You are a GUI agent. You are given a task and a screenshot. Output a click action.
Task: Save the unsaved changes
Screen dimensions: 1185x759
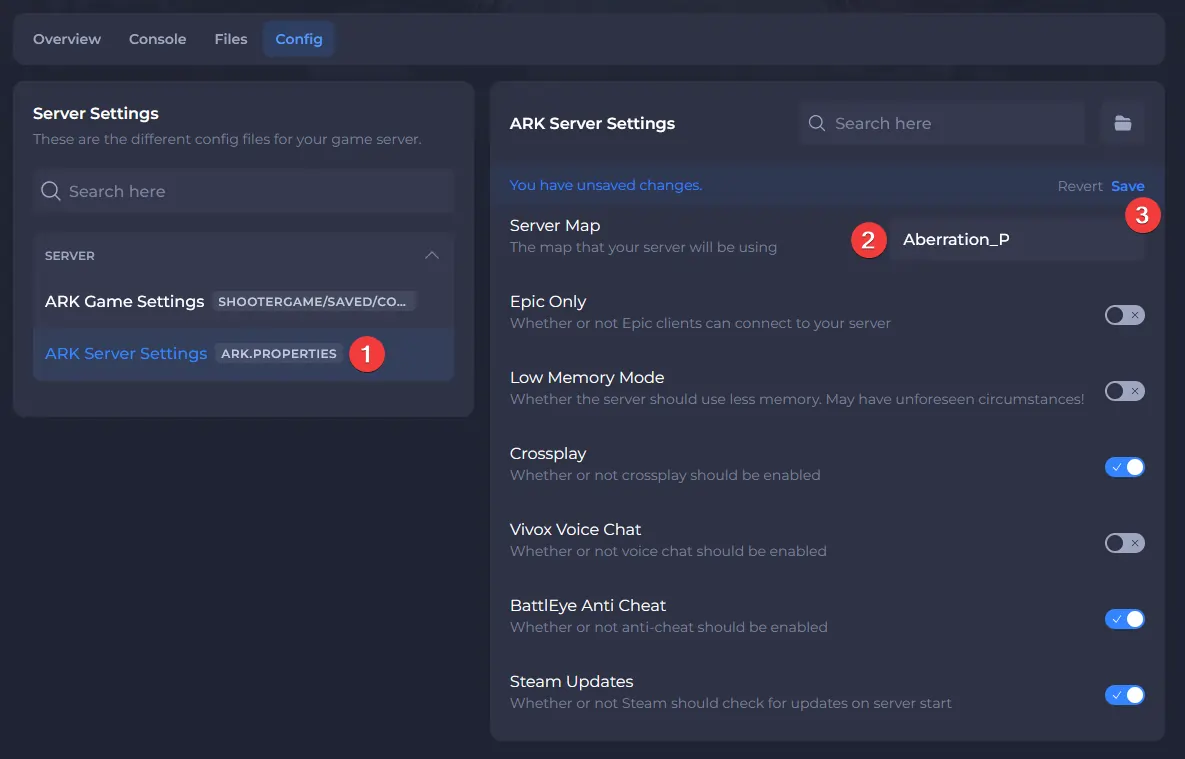pos(1127,186)
